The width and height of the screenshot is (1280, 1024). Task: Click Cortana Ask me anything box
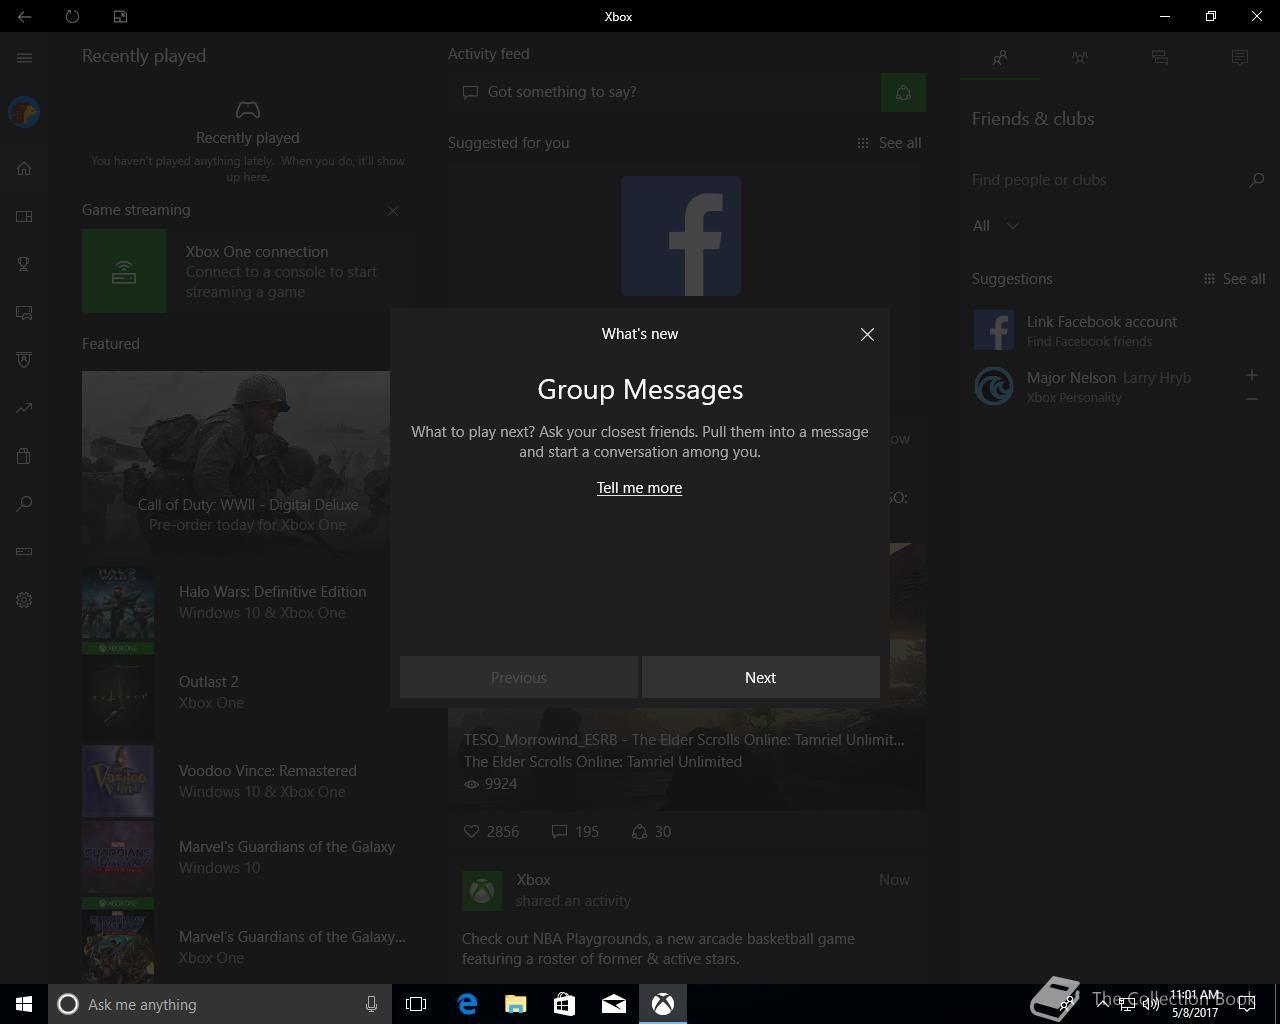click(x=218, y=1004)
